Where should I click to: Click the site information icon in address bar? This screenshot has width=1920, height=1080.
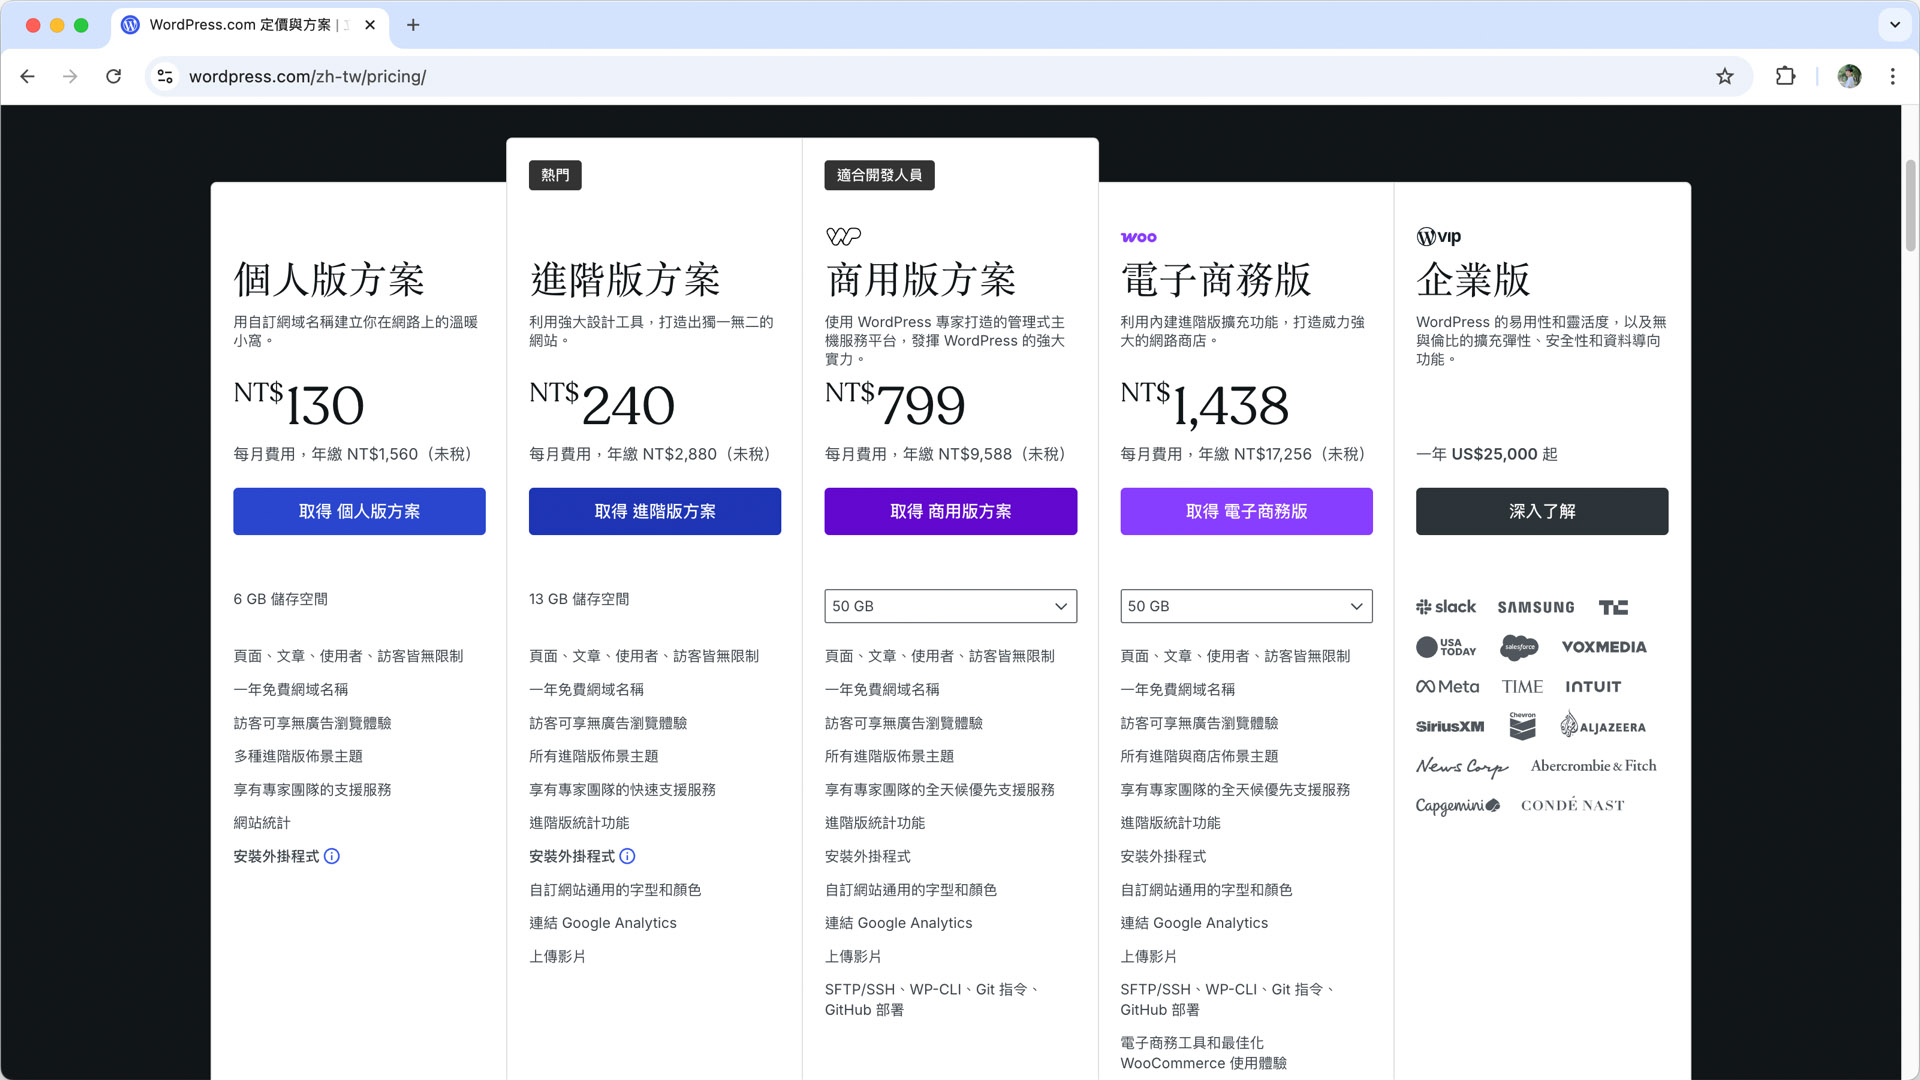[x=166, y=76]
